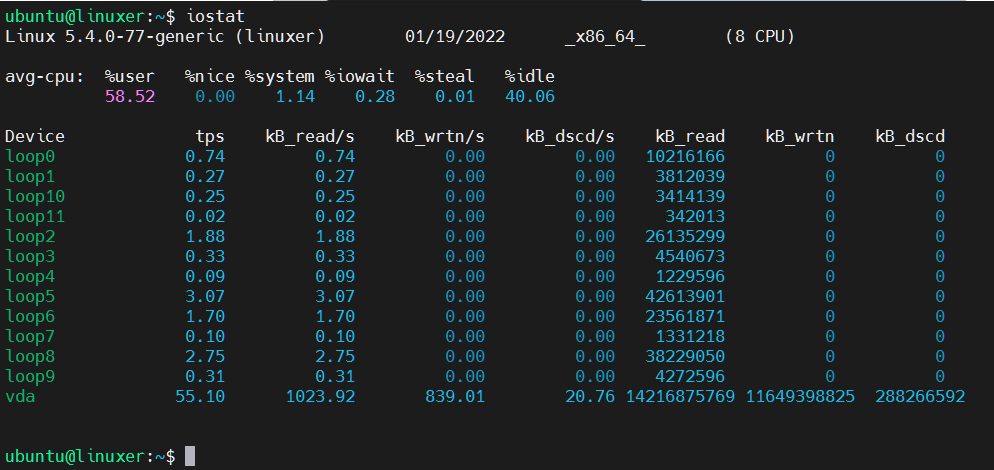Click the 'kB_read' column header
This screenshot has height=470, width=994.
click(690, 137)
